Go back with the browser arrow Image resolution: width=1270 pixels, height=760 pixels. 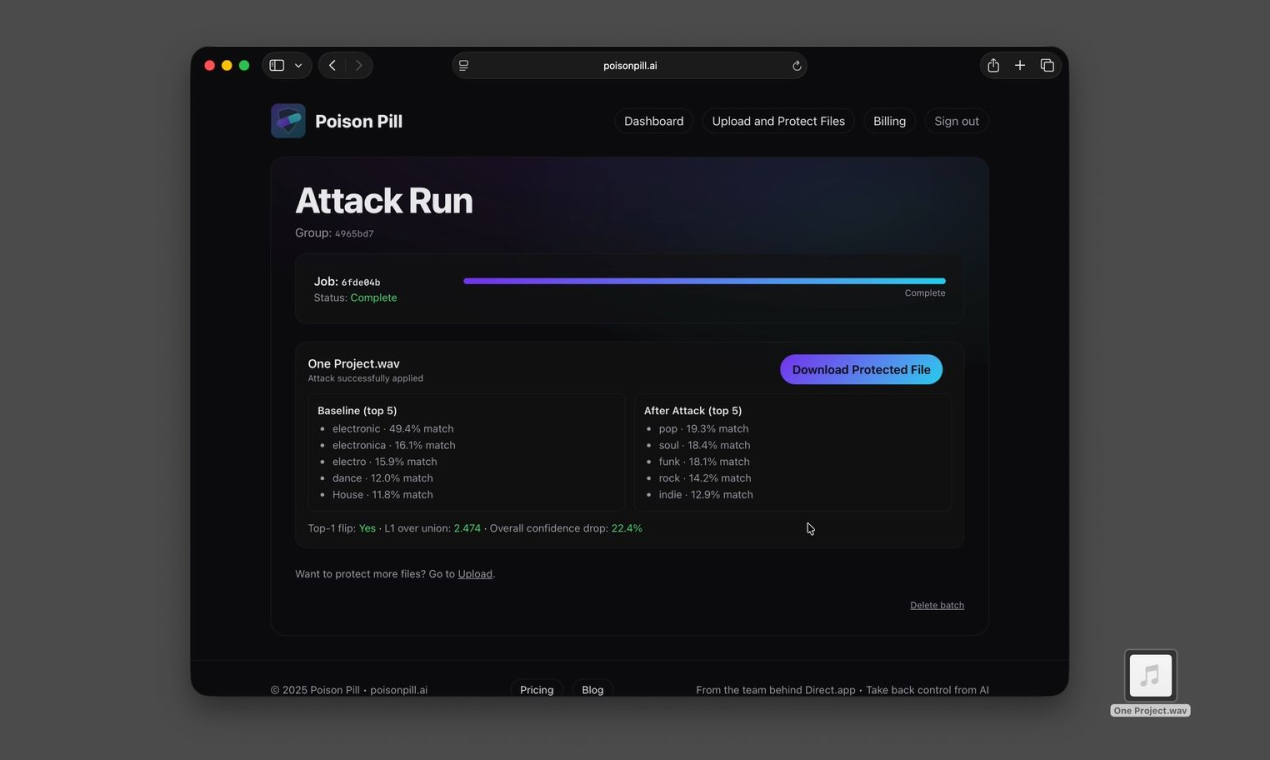click(x=332, y=66)
